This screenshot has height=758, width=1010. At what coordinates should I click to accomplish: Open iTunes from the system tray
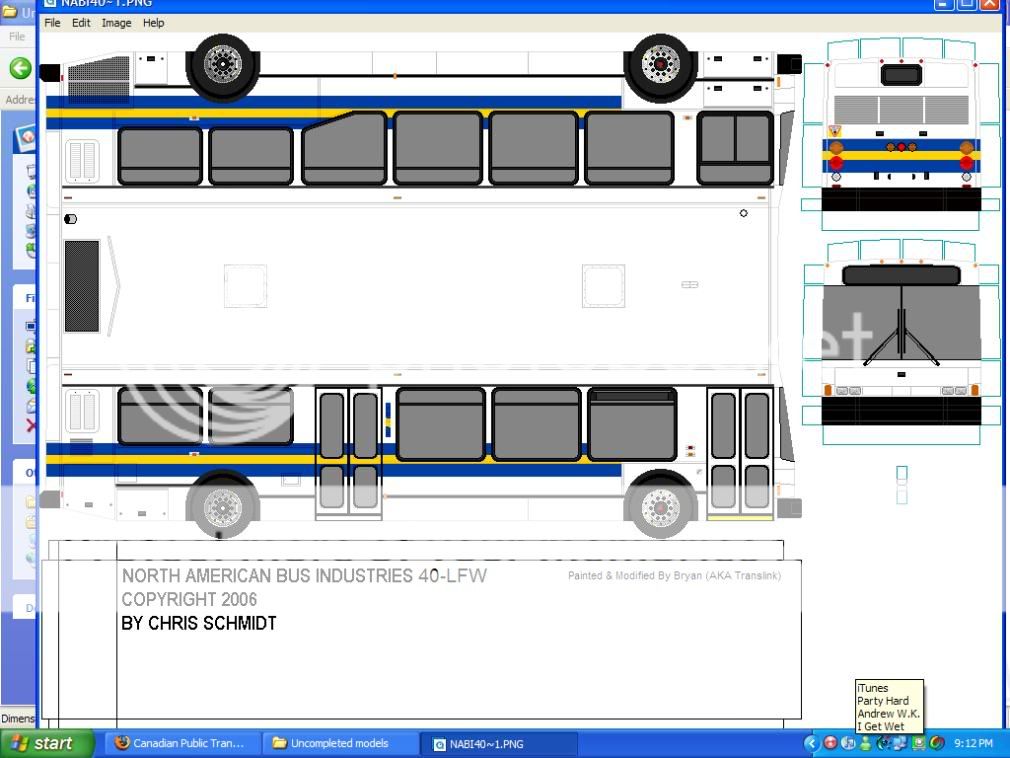pos(846,743)
